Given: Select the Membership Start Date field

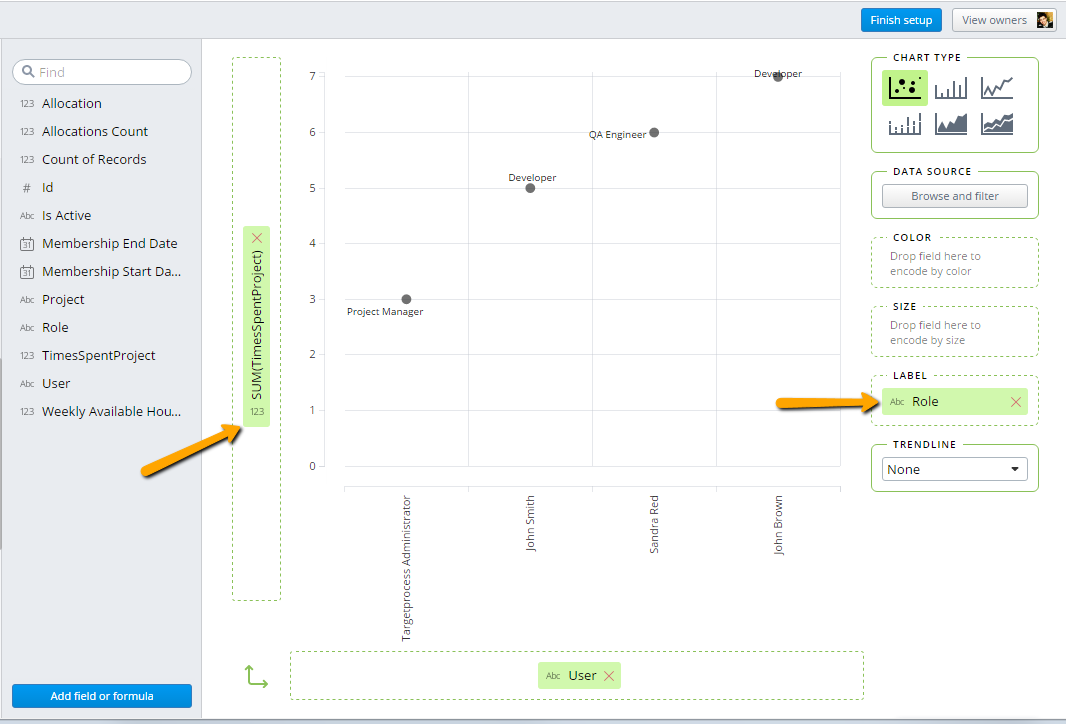Looking at the screenshot, I should (111, 271).
